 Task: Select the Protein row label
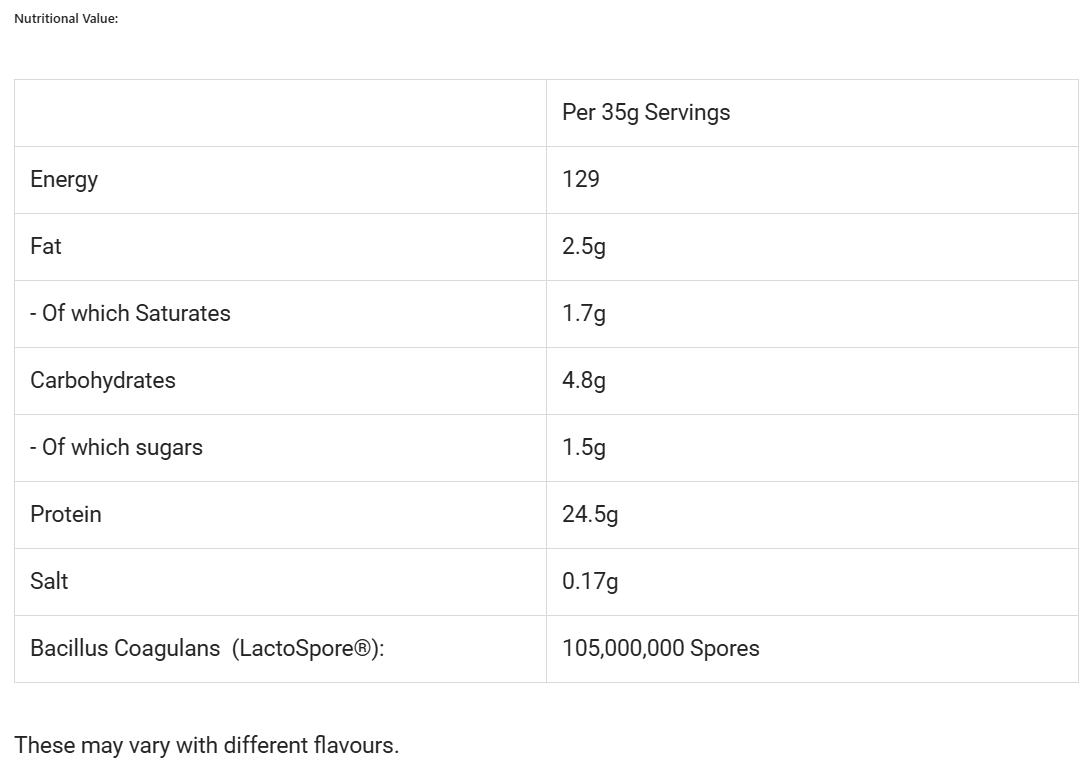[66, 515]
